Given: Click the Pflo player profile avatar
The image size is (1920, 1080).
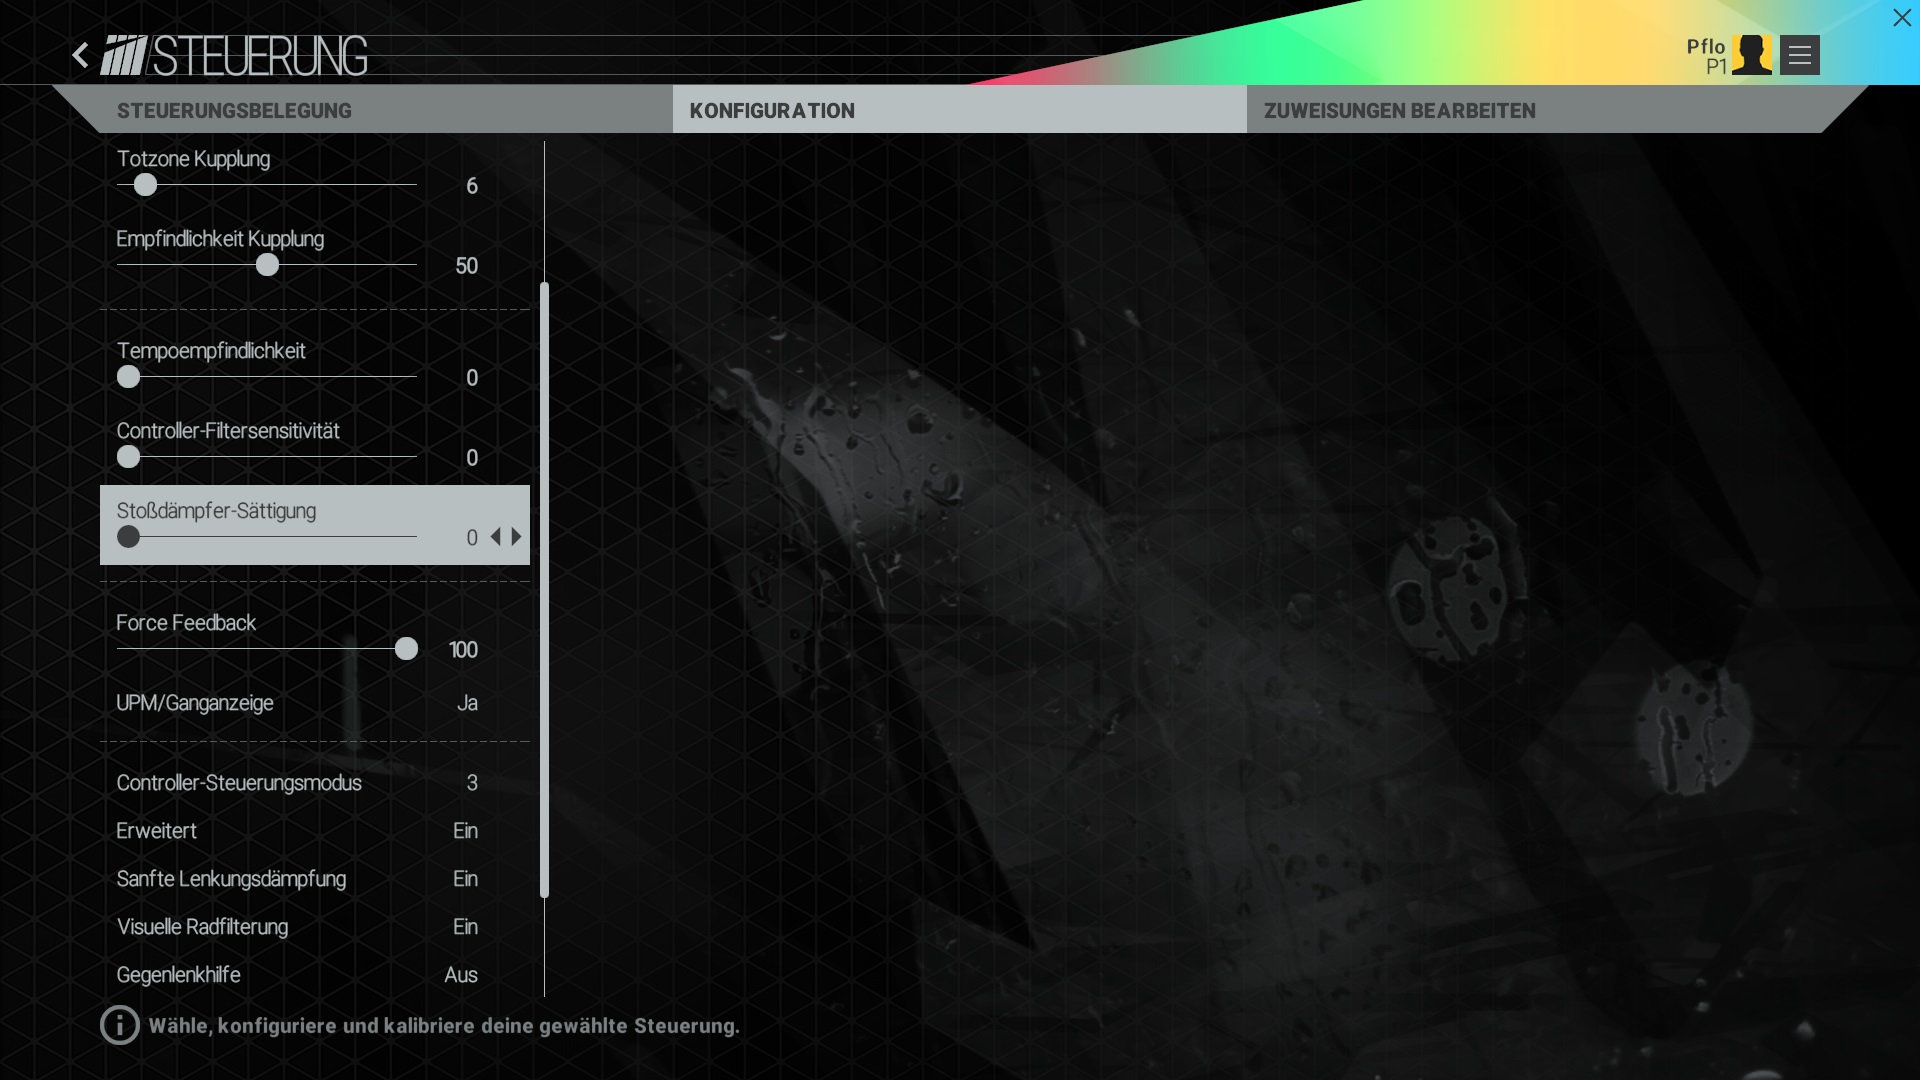Looking at the screenshot, I should (x=1751, y=55).
